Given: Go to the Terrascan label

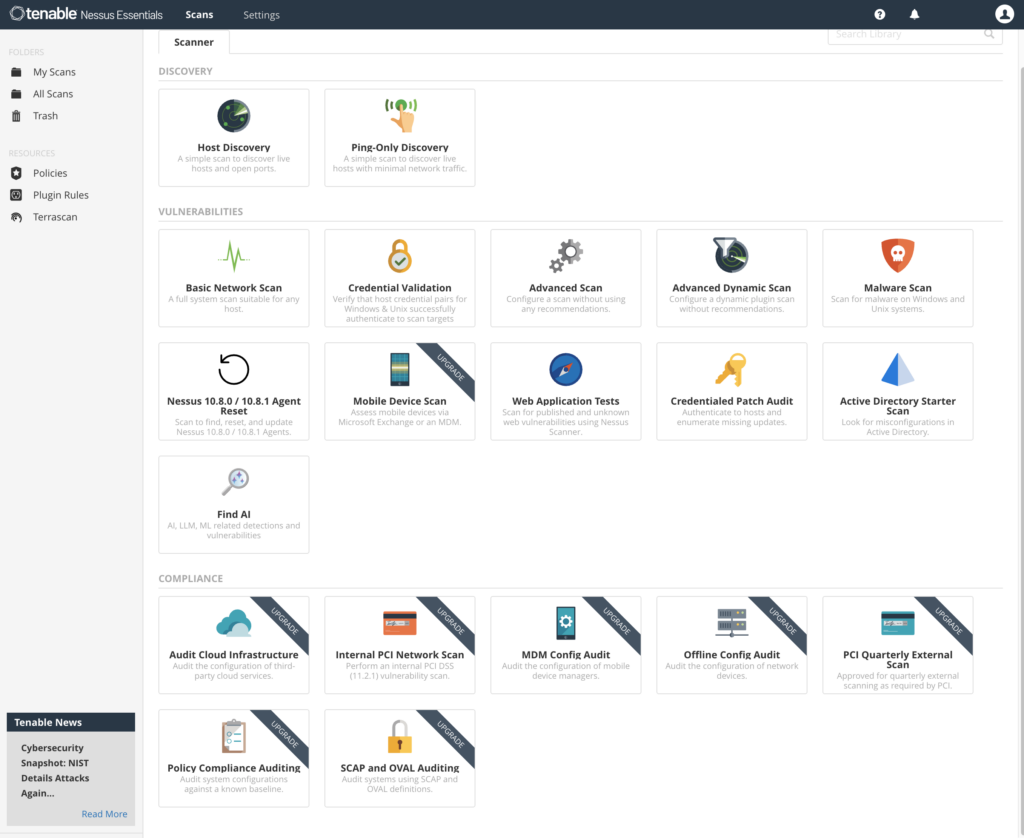Looking at the screenshot, I should tap(55, 217).
